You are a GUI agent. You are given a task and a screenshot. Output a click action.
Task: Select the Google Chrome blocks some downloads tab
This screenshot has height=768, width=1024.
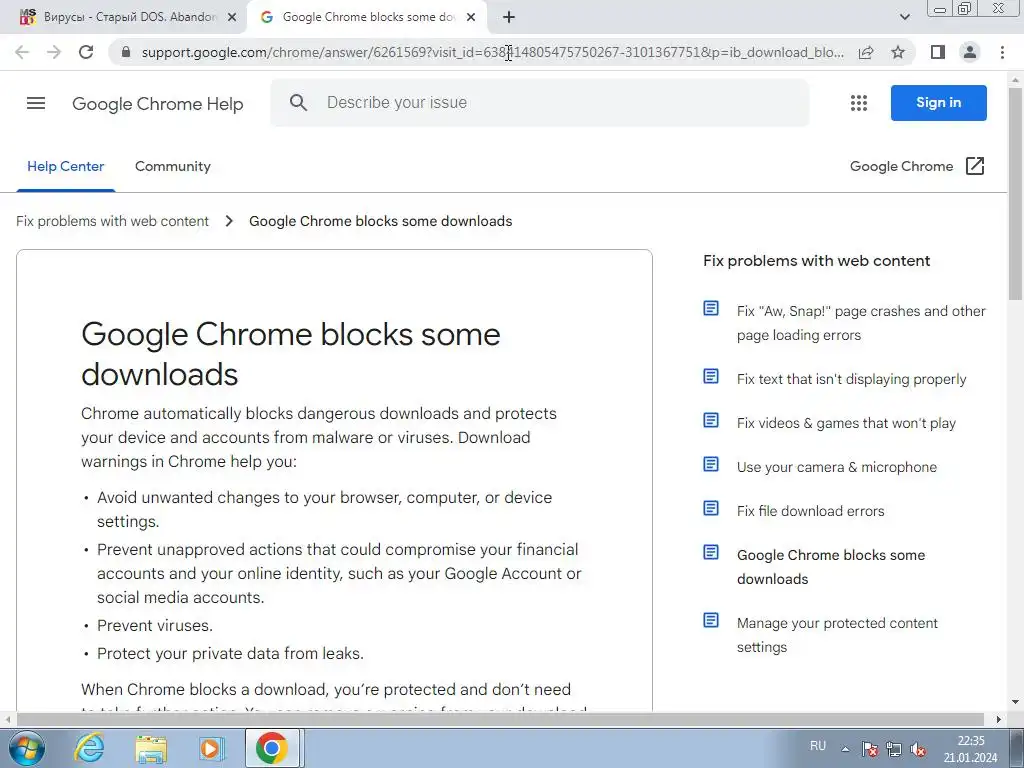367,18
